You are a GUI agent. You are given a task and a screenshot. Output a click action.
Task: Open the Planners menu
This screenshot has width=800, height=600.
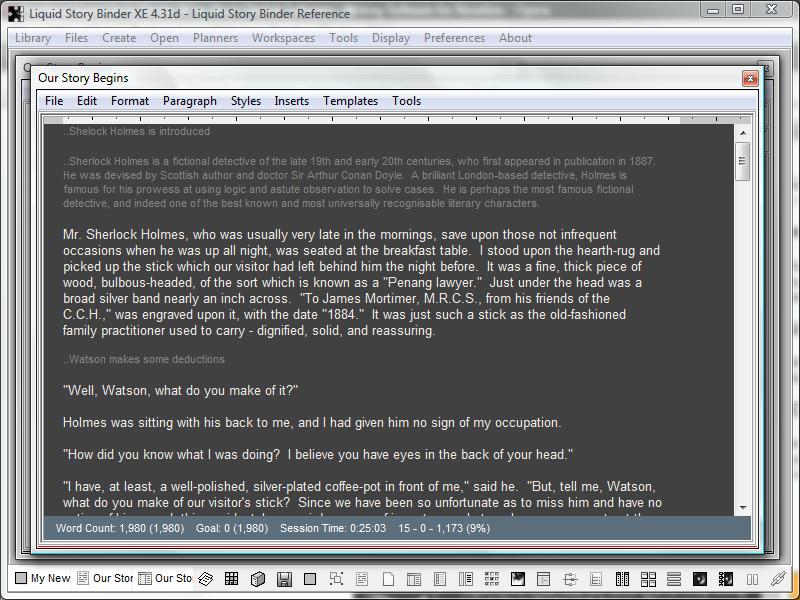point(215,38)
